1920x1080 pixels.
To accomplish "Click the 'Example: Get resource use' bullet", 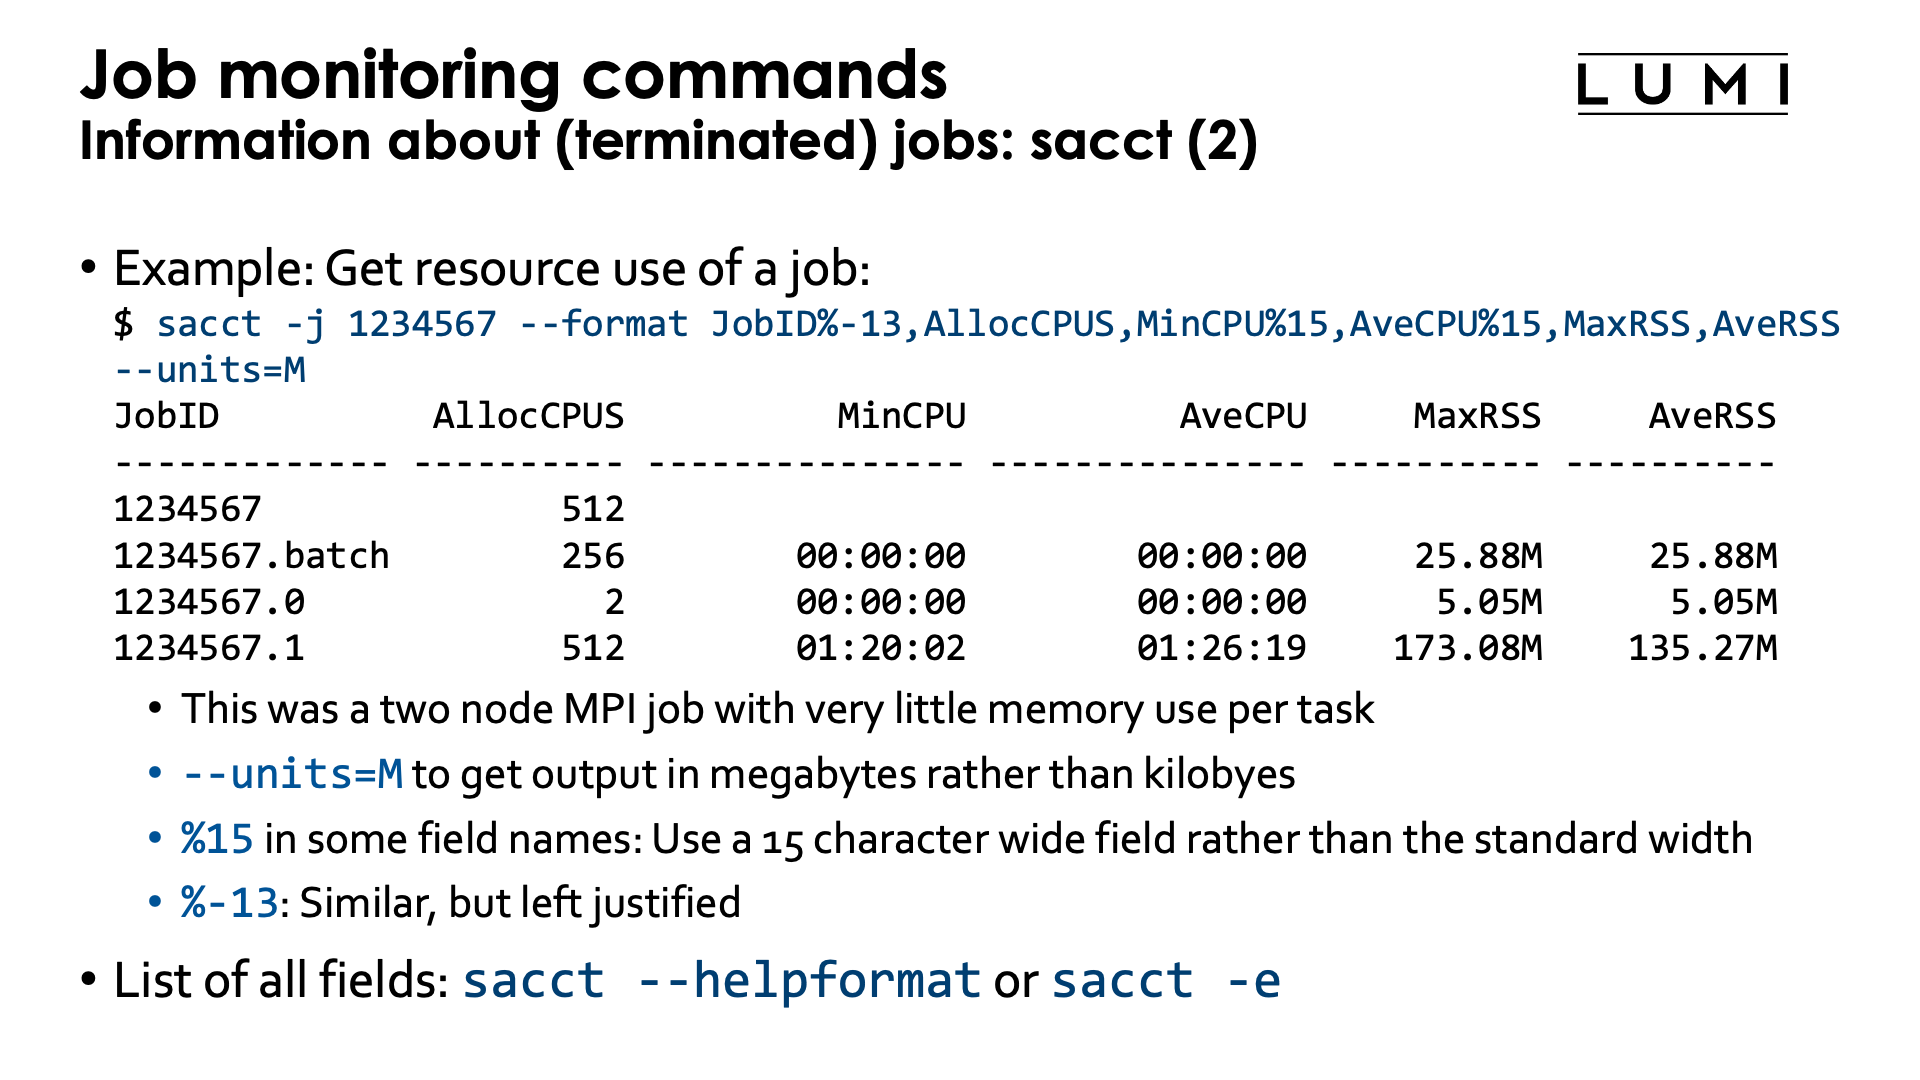I will [492, 269].
